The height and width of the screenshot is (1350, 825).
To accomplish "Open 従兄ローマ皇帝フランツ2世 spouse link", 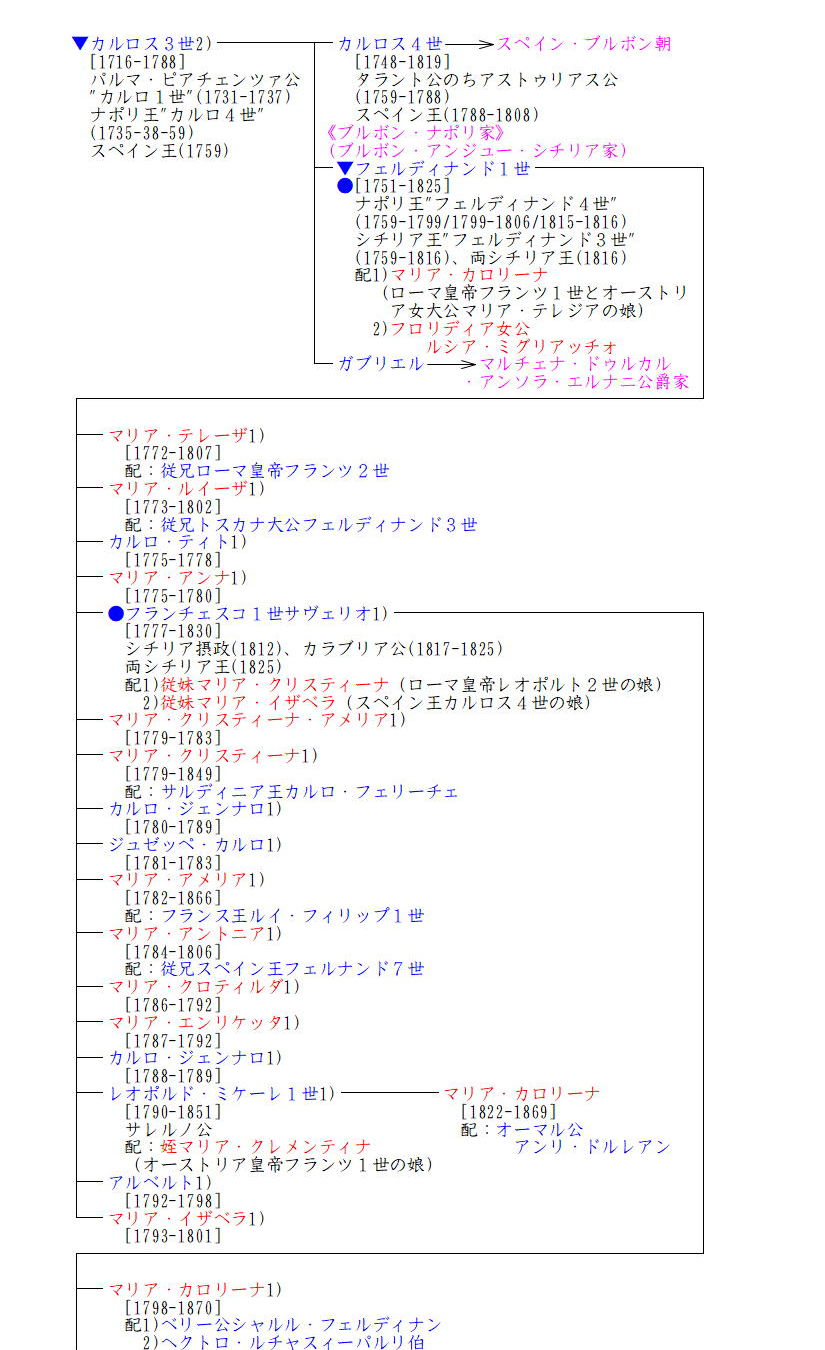I will (x=275, y=471).
